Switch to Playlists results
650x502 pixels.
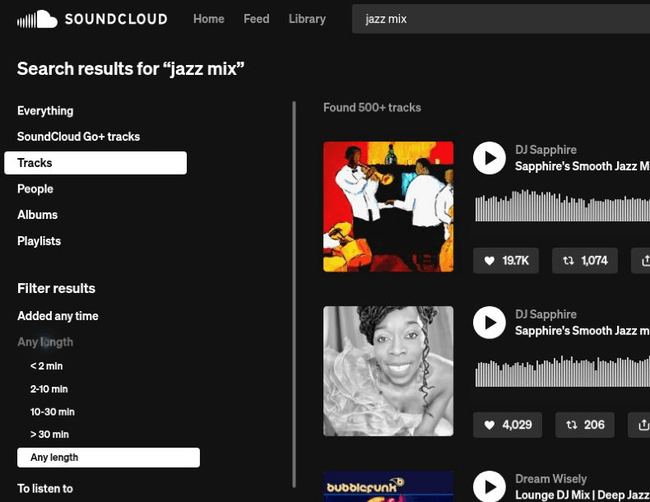point(39,241)
